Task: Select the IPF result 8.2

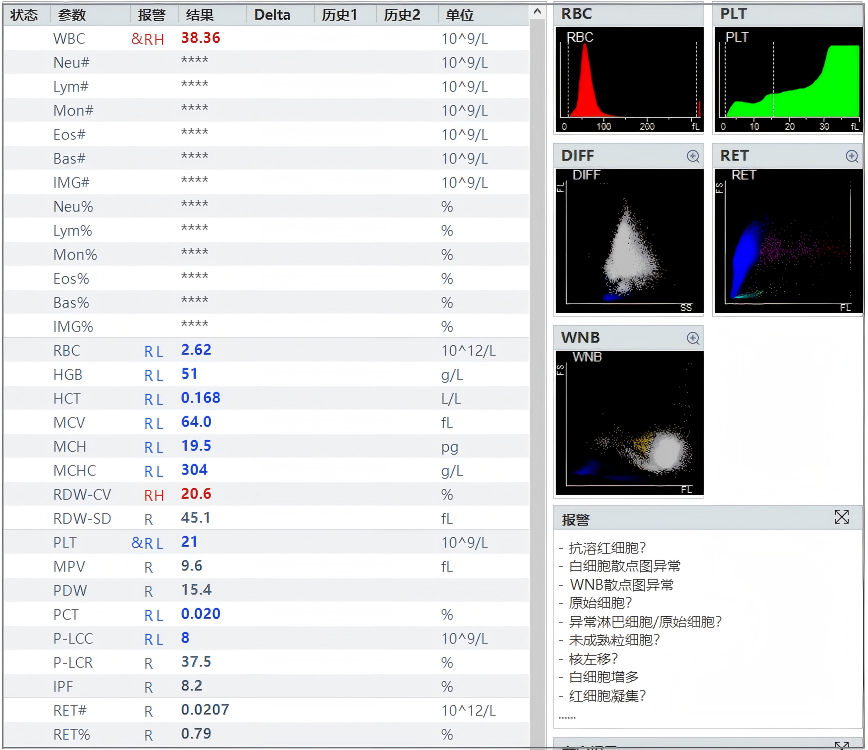Action: pos(192,686)
